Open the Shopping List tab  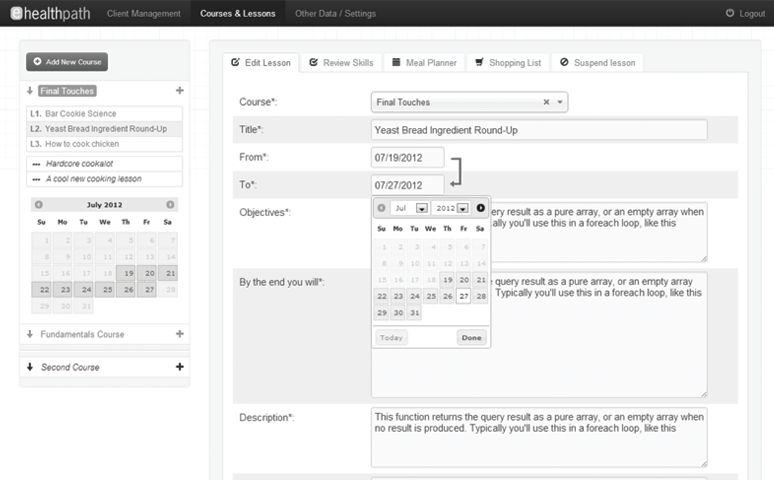[508, 62]
